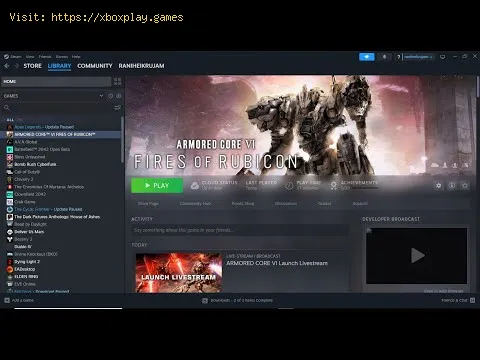Select EVE Online in the list
480x360 pixels.
25,284
